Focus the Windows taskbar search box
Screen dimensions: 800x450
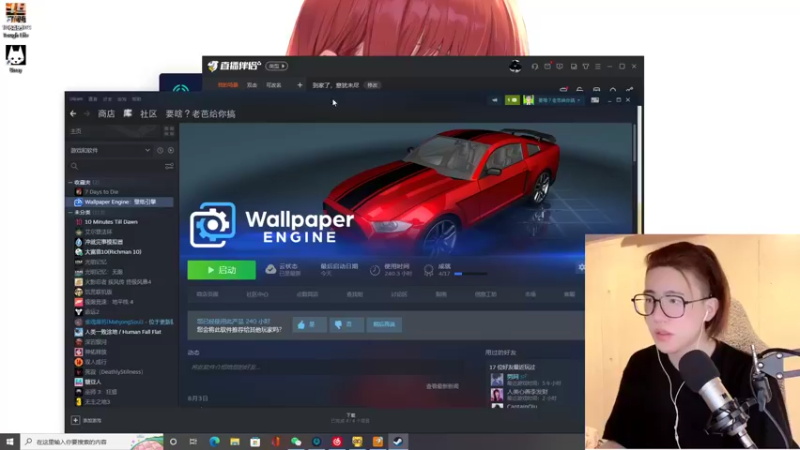(92, 442)
